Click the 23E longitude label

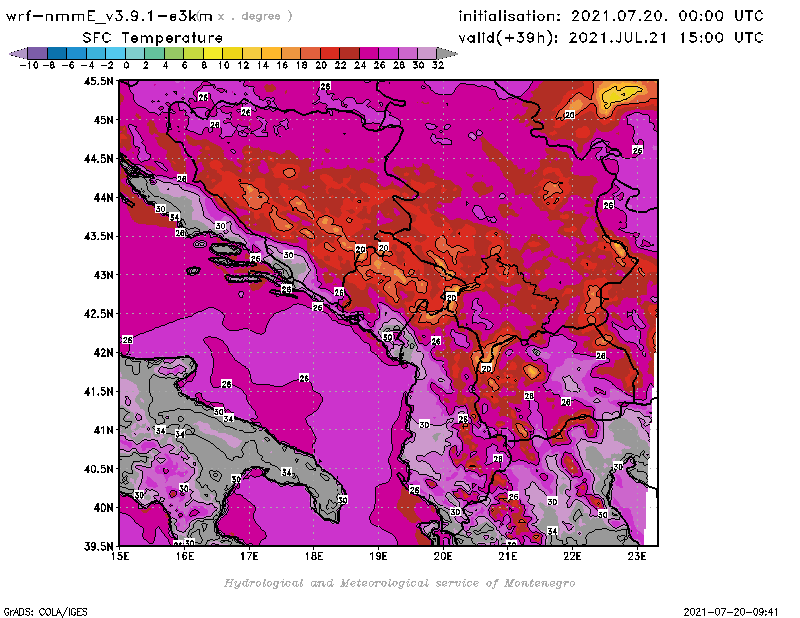click(637, 556)
